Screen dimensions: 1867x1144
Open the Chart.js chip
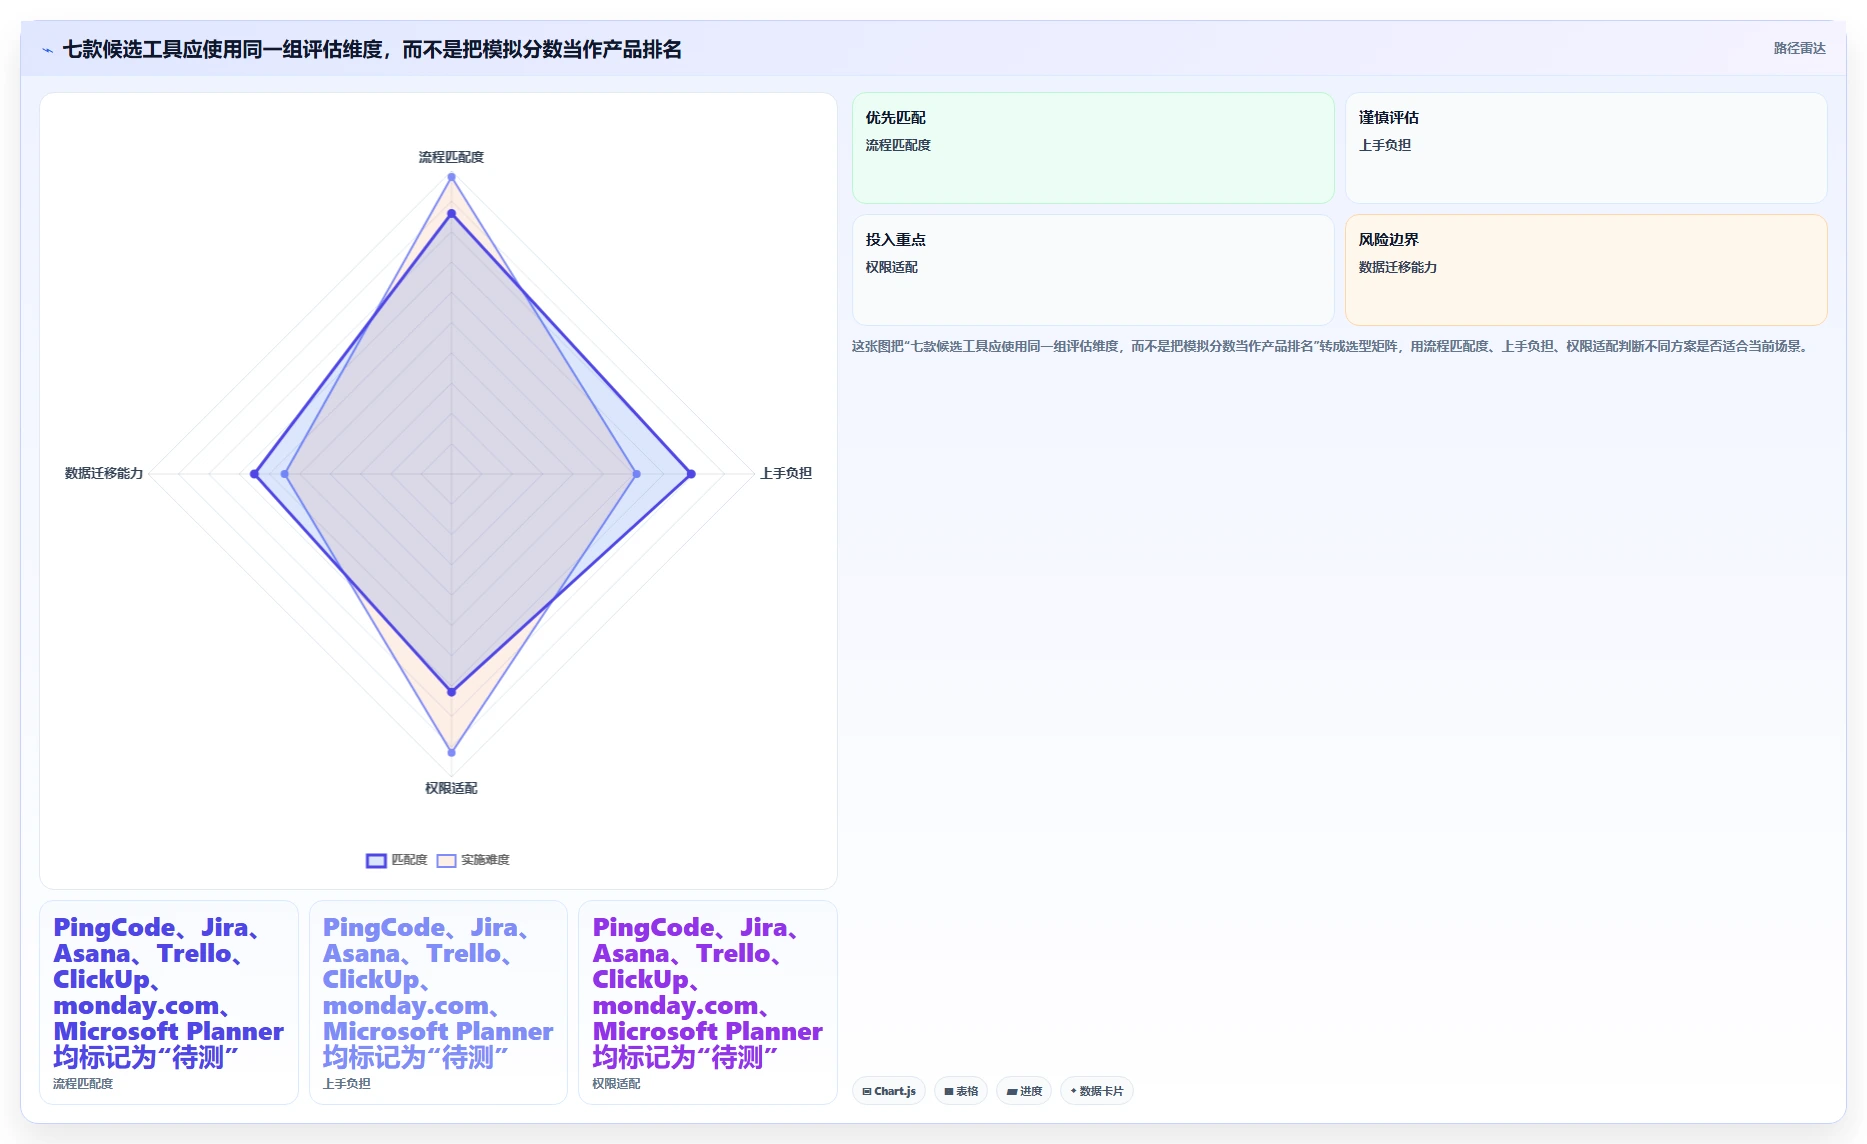pos(889,1091)
